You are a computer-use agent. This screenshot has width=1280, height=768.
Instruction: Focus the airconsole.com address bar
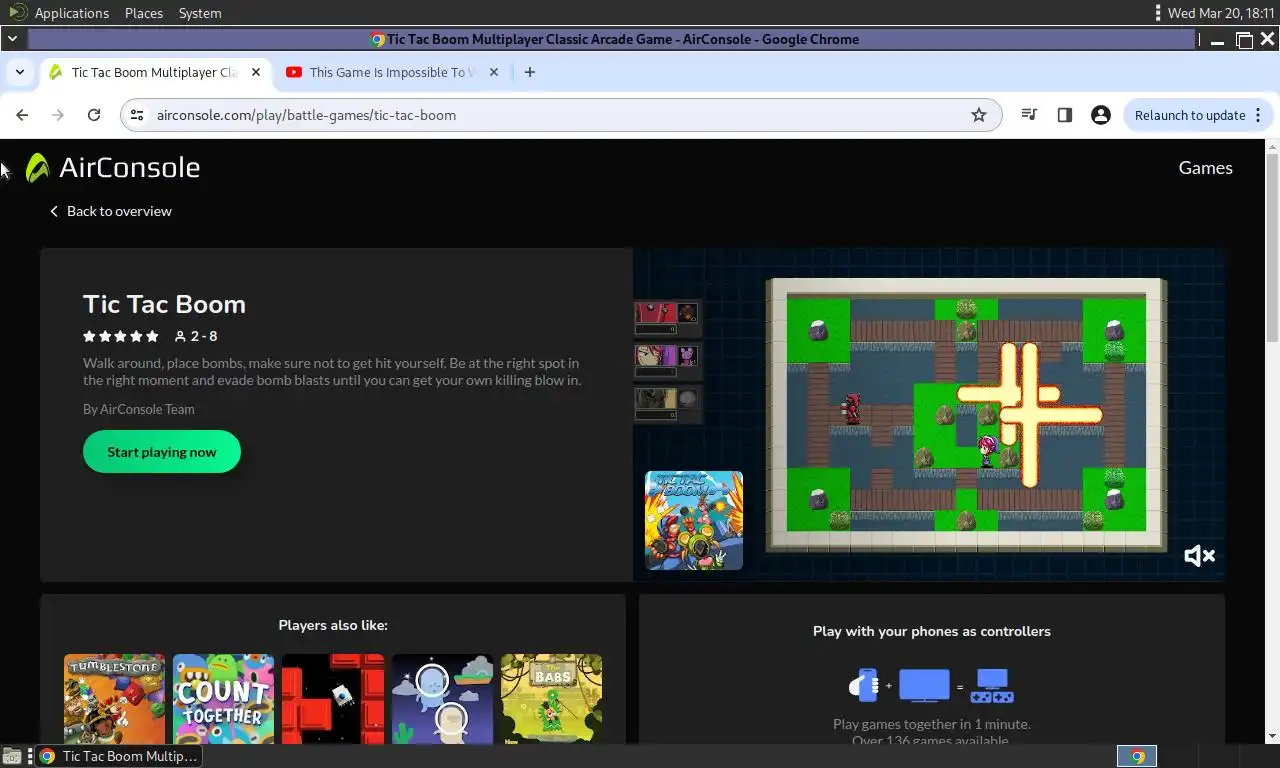pos(561,115)
